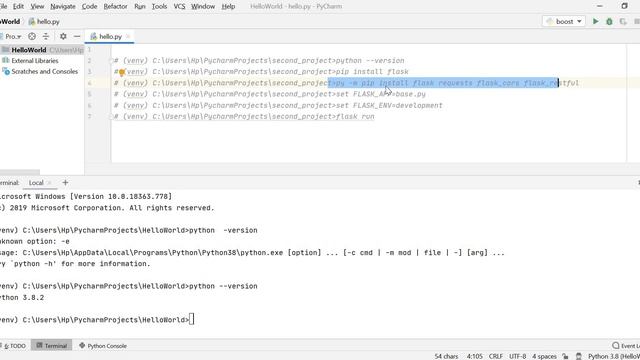This screenshot has height=360, width=640.
Task: Open the View menu
Action: tap(37, 7)
